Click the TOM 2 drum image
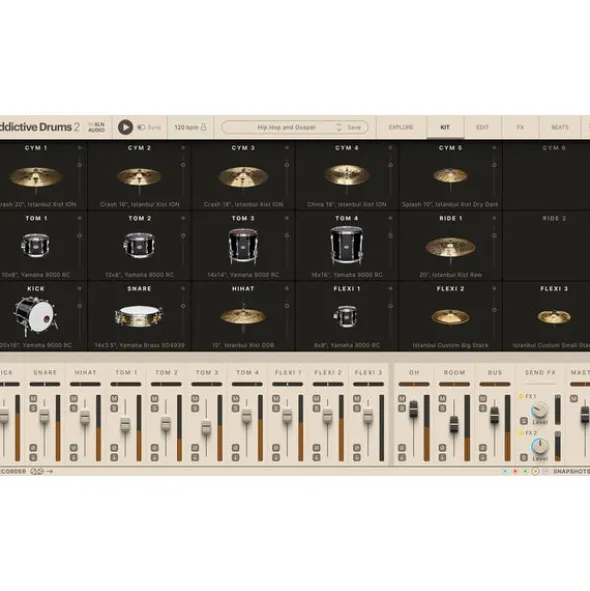Screen dimensions: 590x591 coord(139,245)
